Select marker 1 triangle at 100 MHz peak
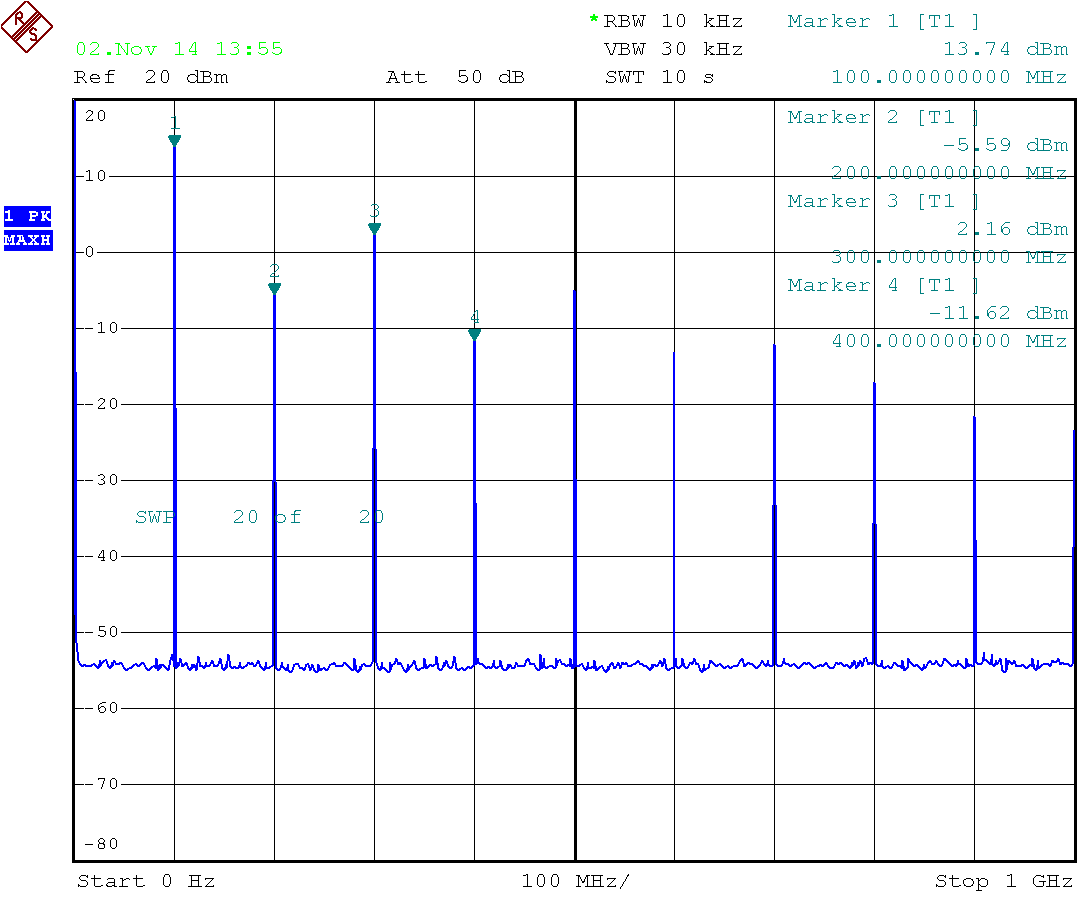1079x900 pixels. coord(174,140)
